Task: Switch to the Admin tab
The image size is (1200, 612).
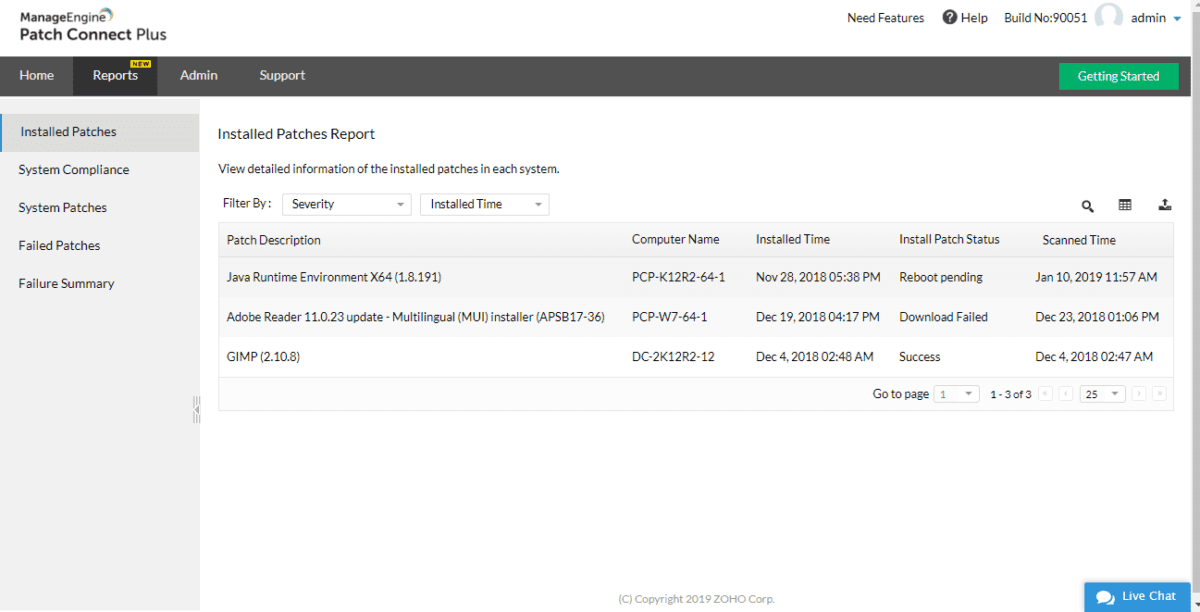Action: click(198, 75)
